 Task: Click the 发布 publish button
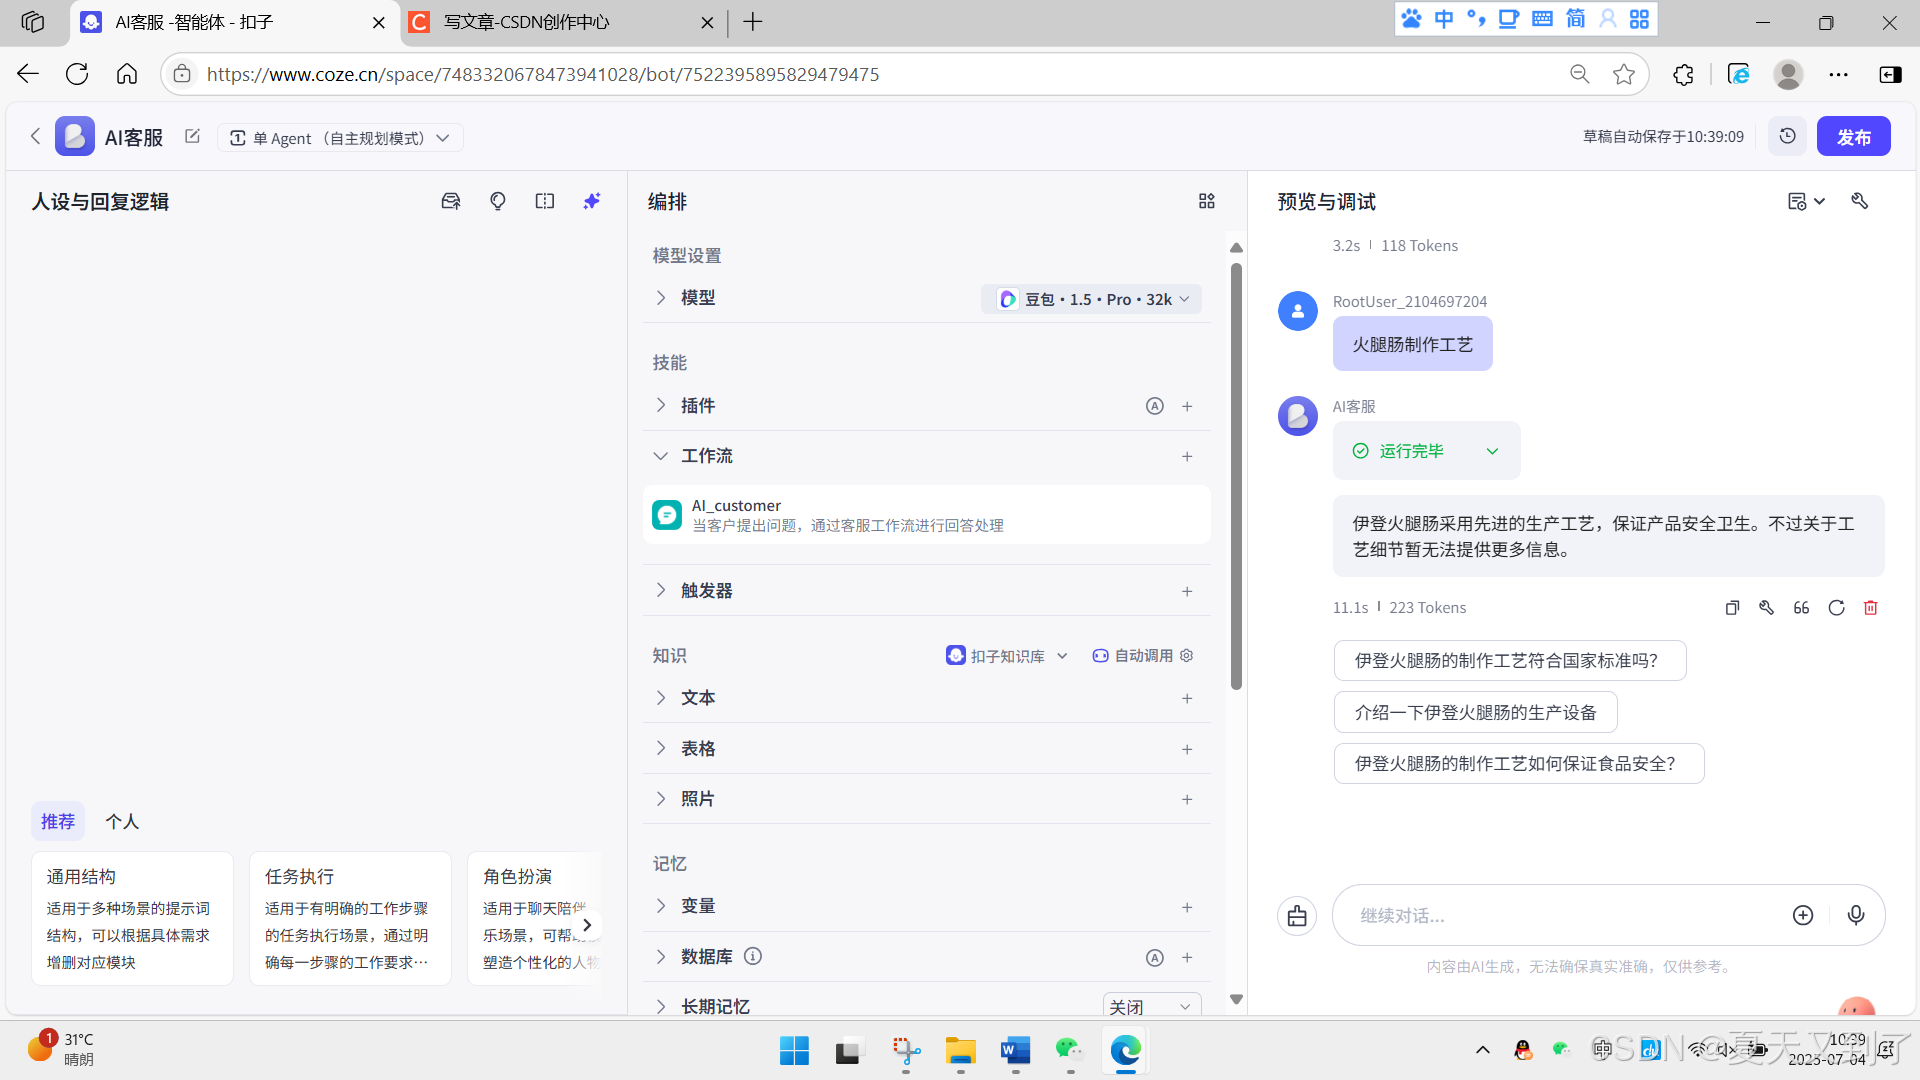coord(1853,137)
